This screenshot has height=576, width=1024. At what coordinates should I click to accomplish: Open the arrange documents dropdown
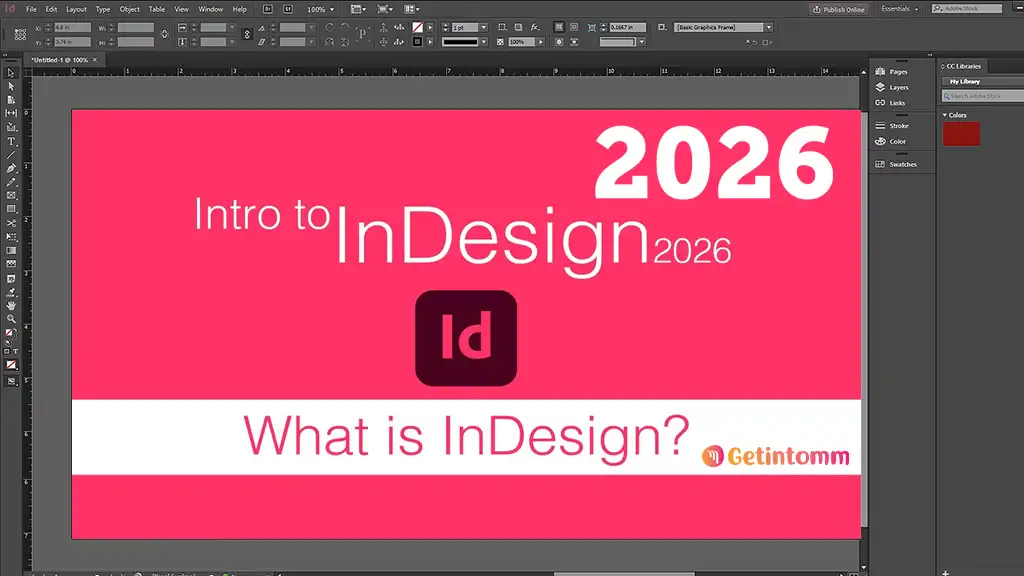click(411, 9)
